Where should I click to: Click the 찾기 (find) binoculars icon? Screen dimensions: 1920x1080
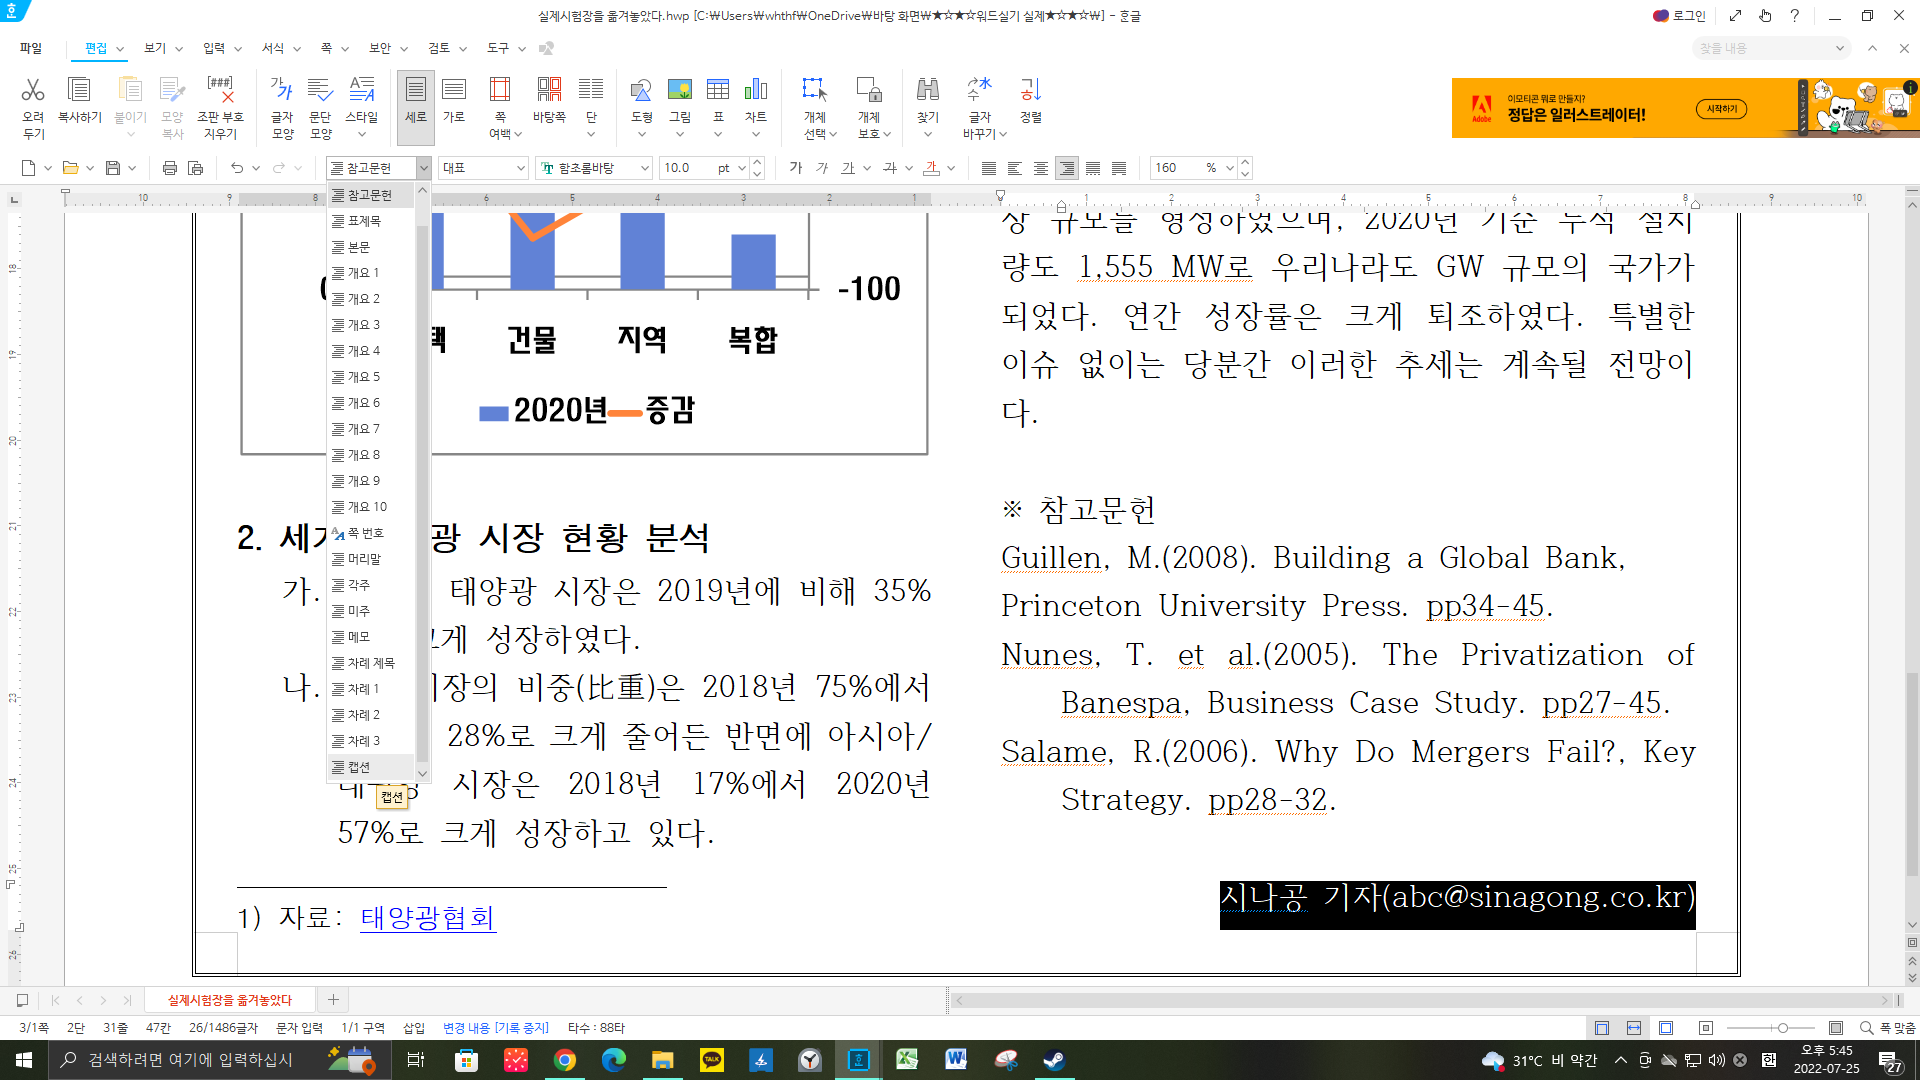click(x=928, y=90)
